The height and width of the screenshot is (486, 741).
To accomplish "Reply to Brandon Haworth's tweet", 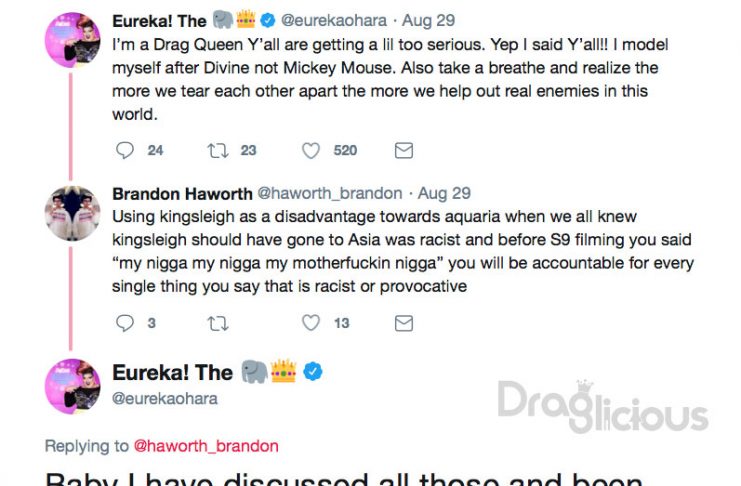I will pyautogui.click(x=125, y=323).
